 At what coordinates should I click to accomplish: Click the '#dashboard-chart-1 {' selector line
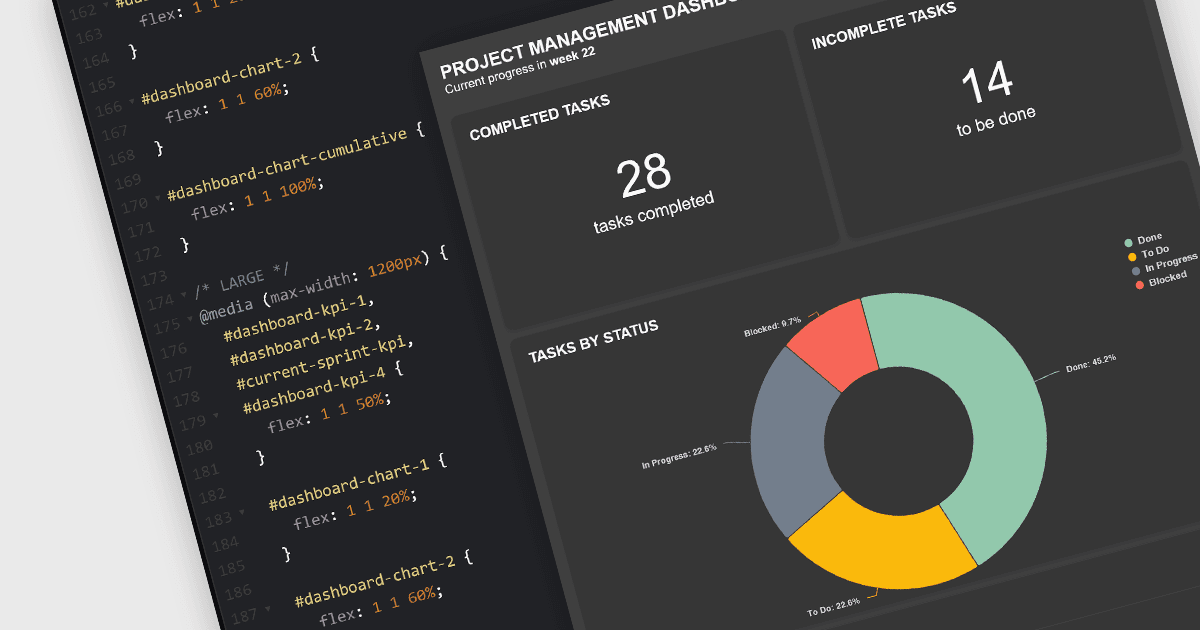click(x=357, y=485)
